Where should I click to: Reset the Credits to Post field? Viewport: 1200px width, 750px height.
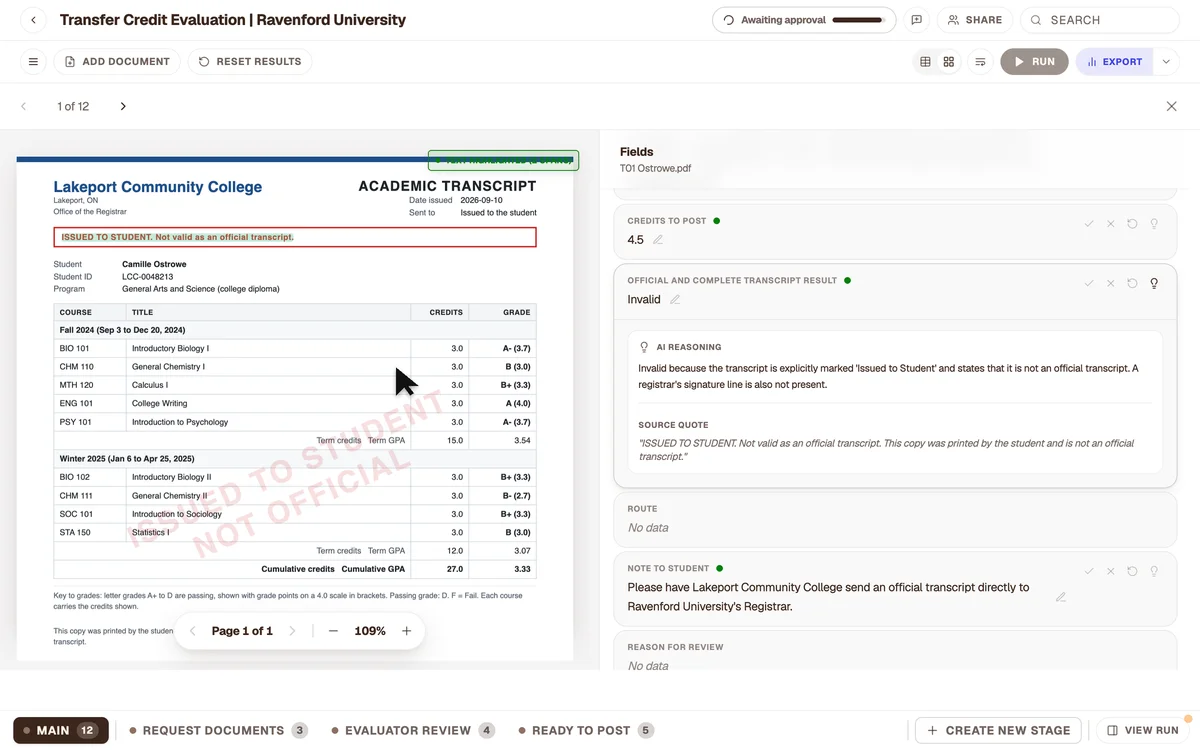coord(1132,224)
